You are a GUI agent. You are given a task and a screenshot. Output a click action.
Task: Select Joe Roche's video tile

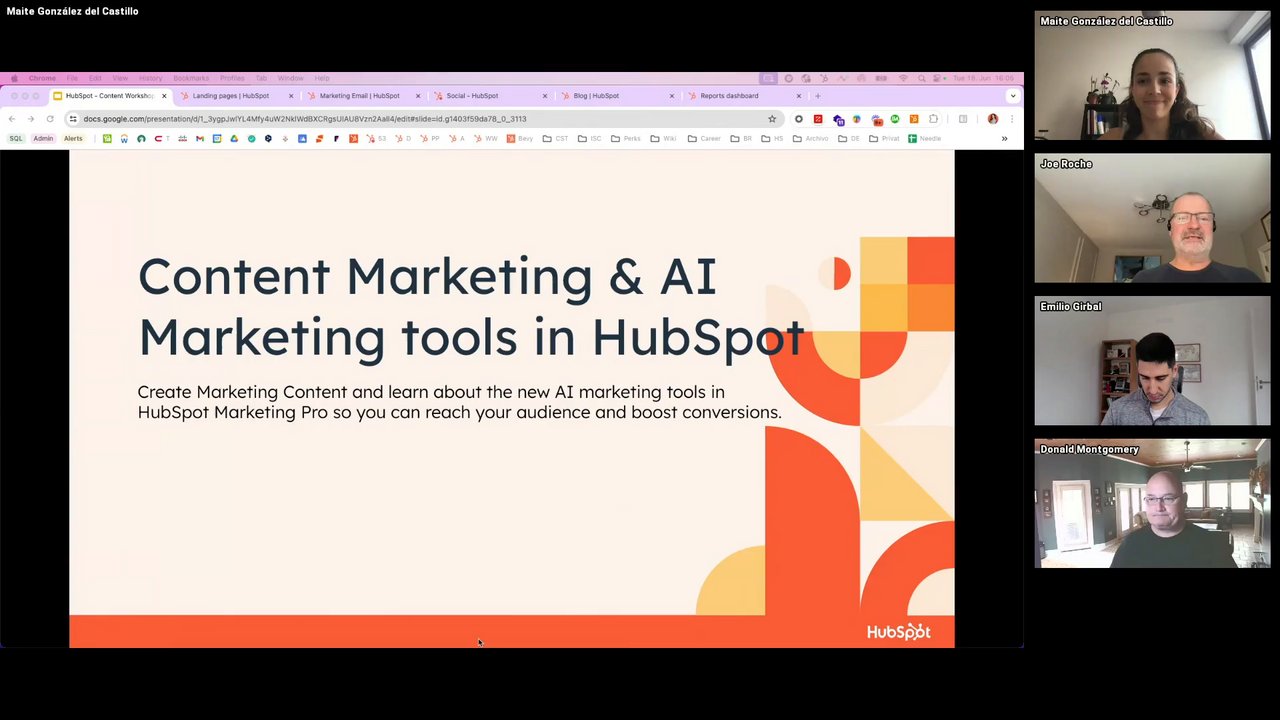(1152, 218)
